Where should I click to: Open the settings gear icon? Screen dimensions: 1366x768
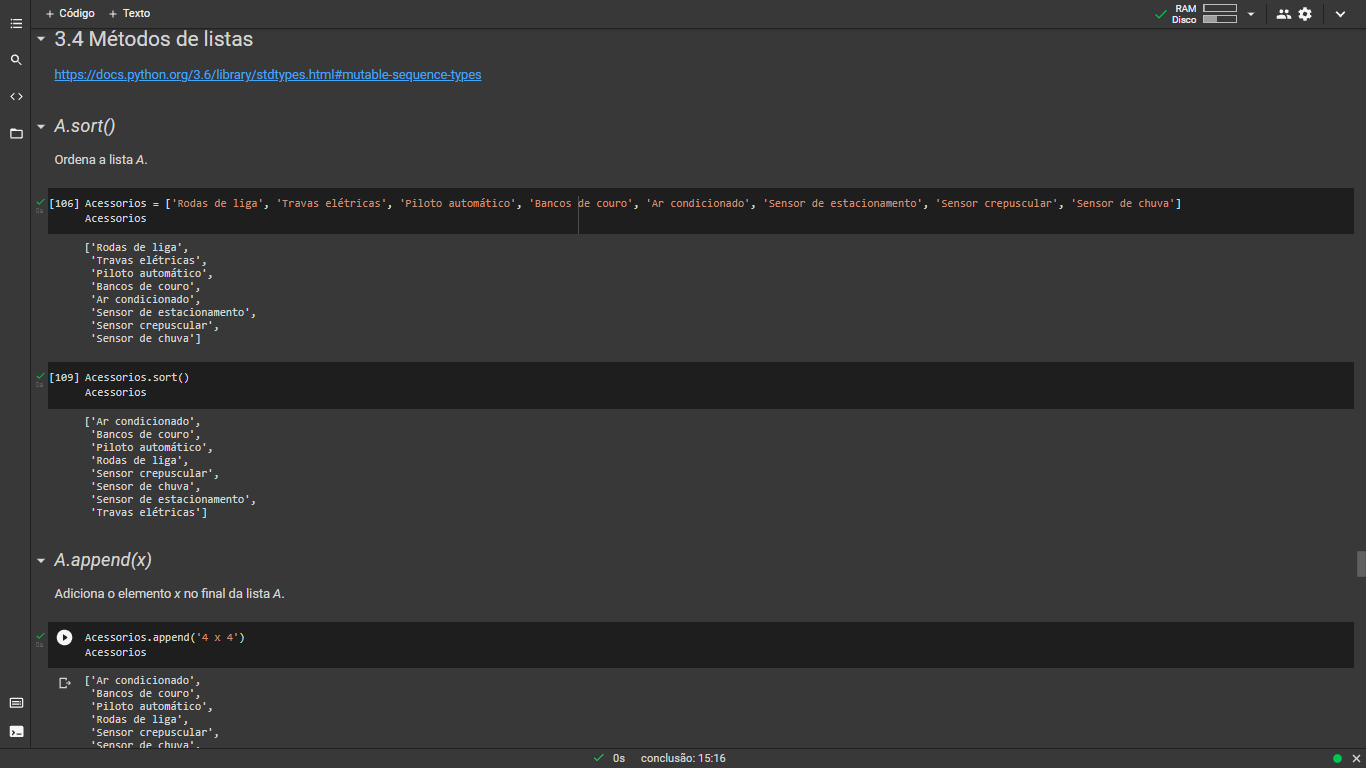pos(1305,14)
